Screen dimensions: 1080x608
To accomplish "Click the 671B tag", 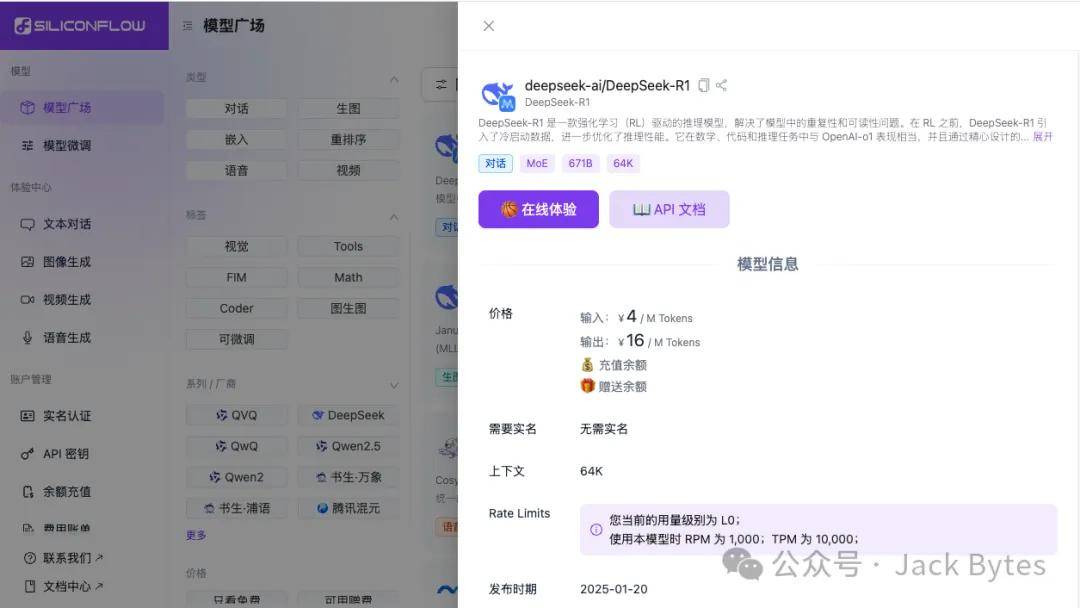I will click(x=580, y=163).
